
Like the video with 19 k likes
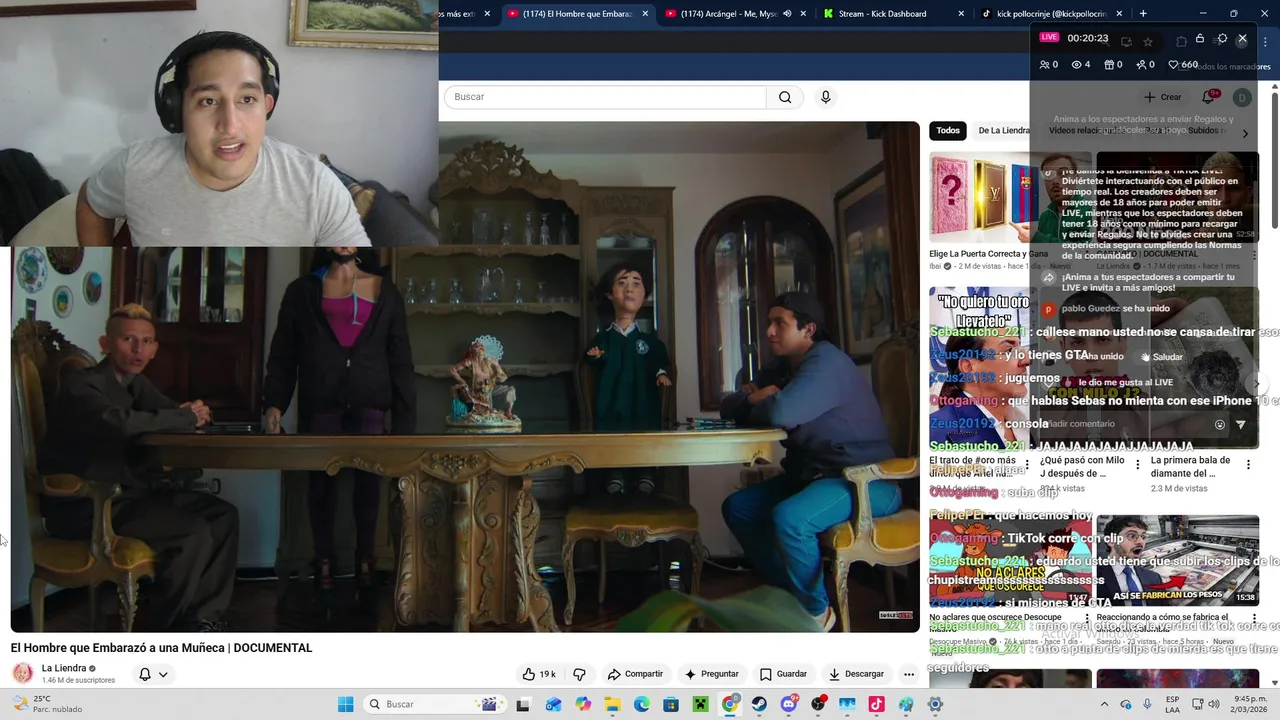coord(539,674)
